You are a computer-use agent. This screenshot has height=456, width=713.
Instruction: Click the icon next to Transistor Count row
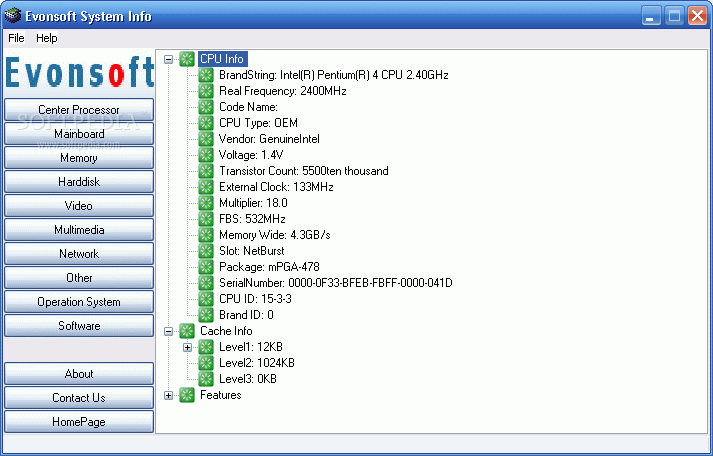point(206,171)
